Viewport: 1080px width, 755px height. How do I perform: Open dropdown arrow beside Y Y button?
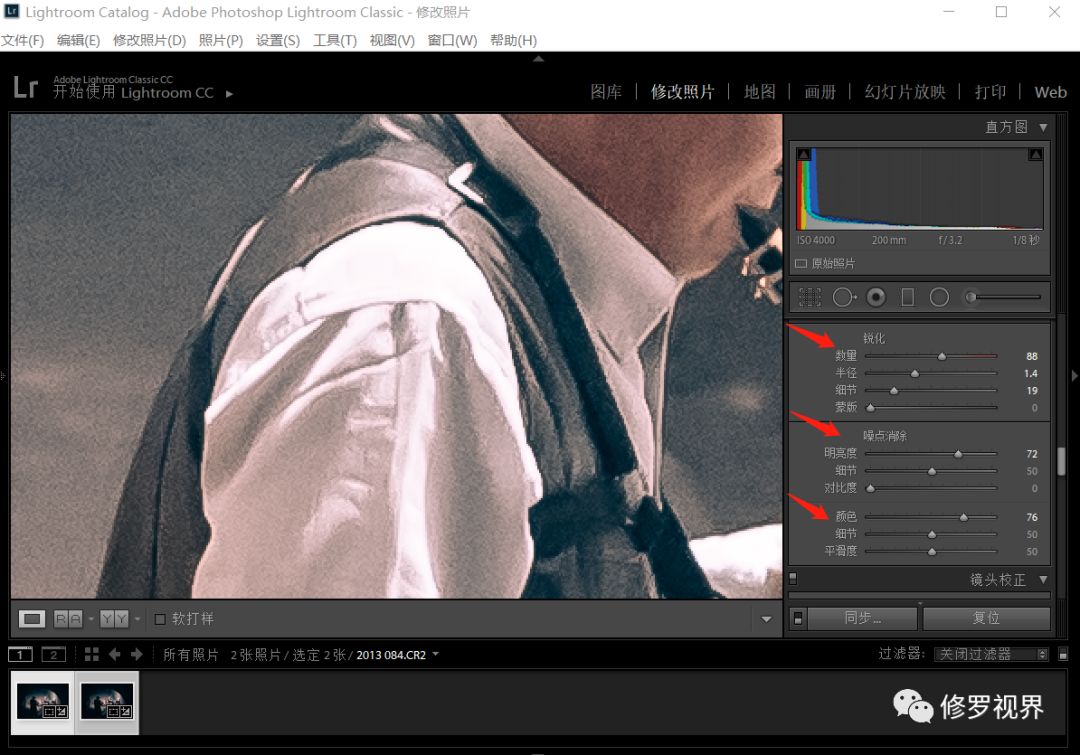tap(138, 619)
